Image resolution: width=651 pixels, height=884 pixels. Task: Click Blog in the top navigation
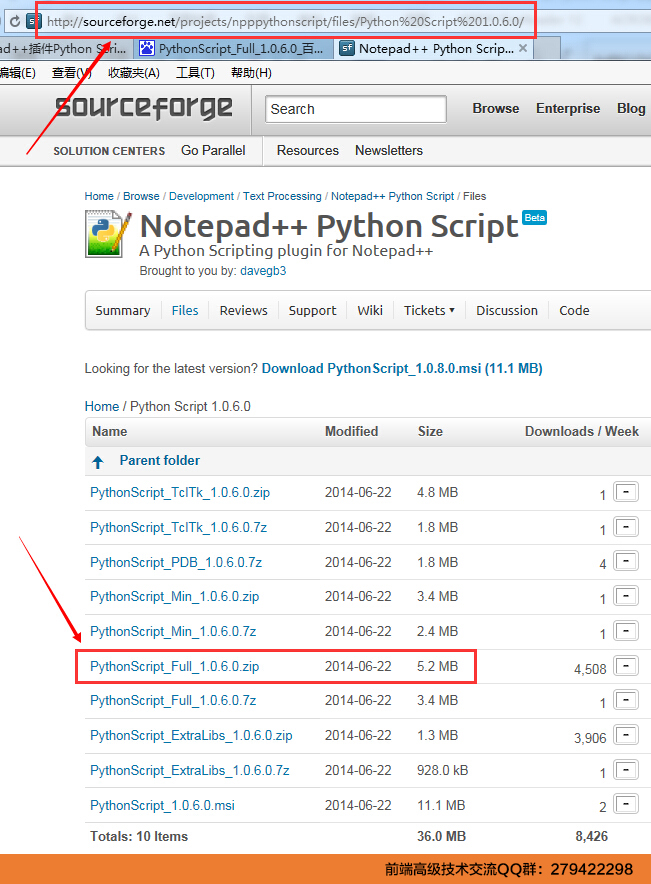tap(631, 108)
